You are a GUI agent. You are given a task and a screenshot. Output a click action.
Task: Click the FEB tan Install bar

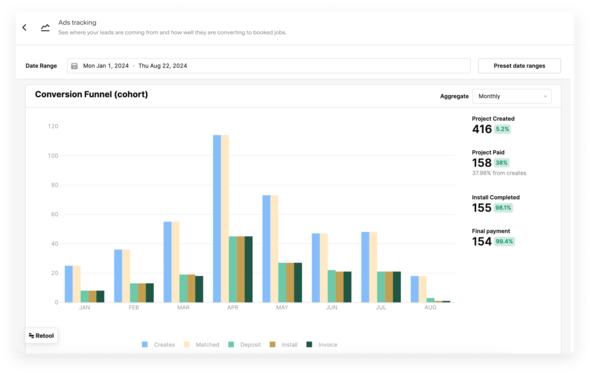point(141,293)
